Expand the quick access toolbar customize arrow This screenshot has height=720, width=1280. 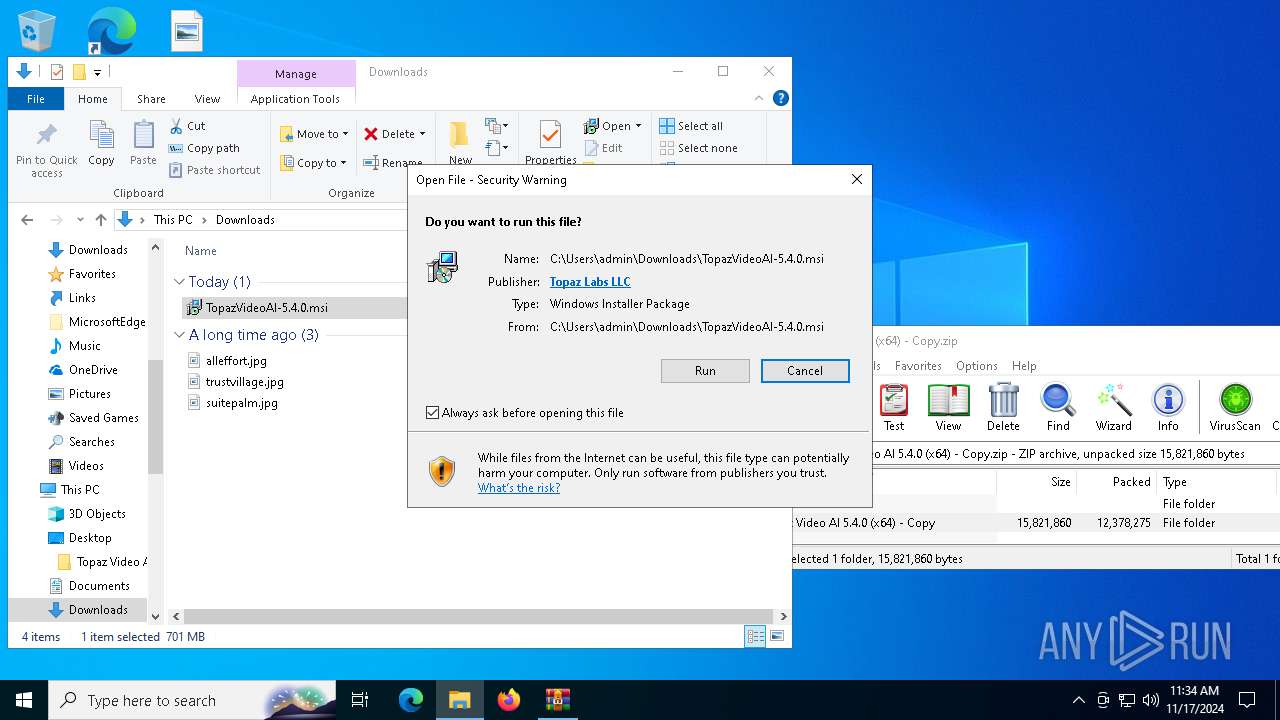97,72
